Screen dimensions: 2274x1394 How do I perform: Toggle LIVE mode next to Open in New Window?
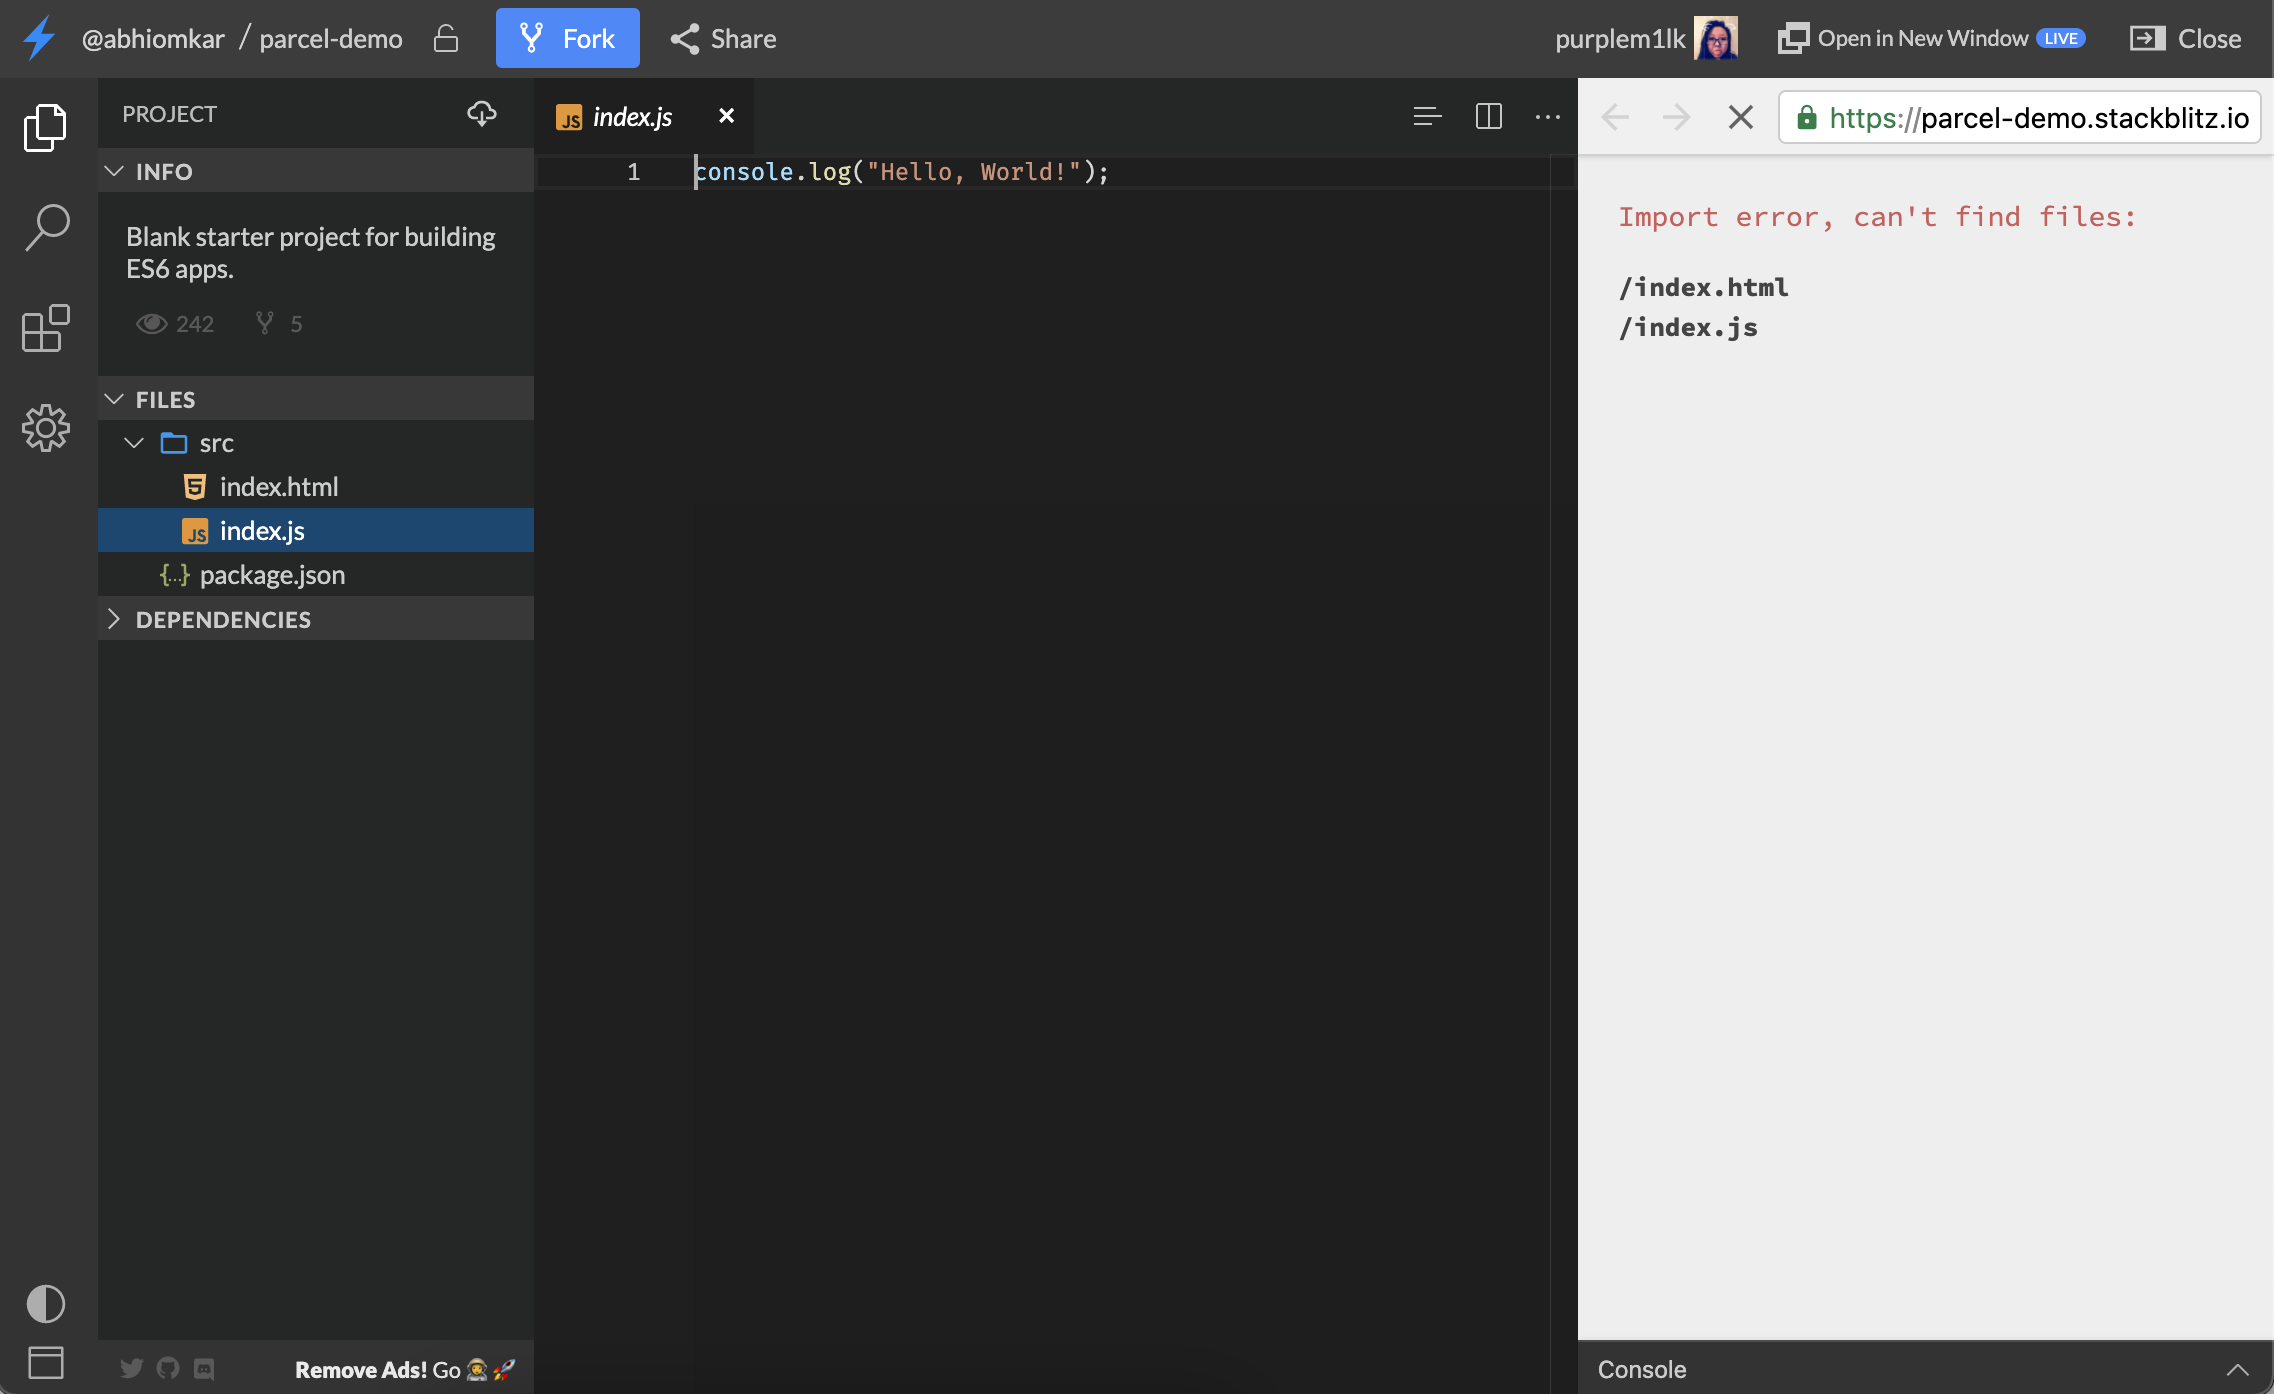2061,38
